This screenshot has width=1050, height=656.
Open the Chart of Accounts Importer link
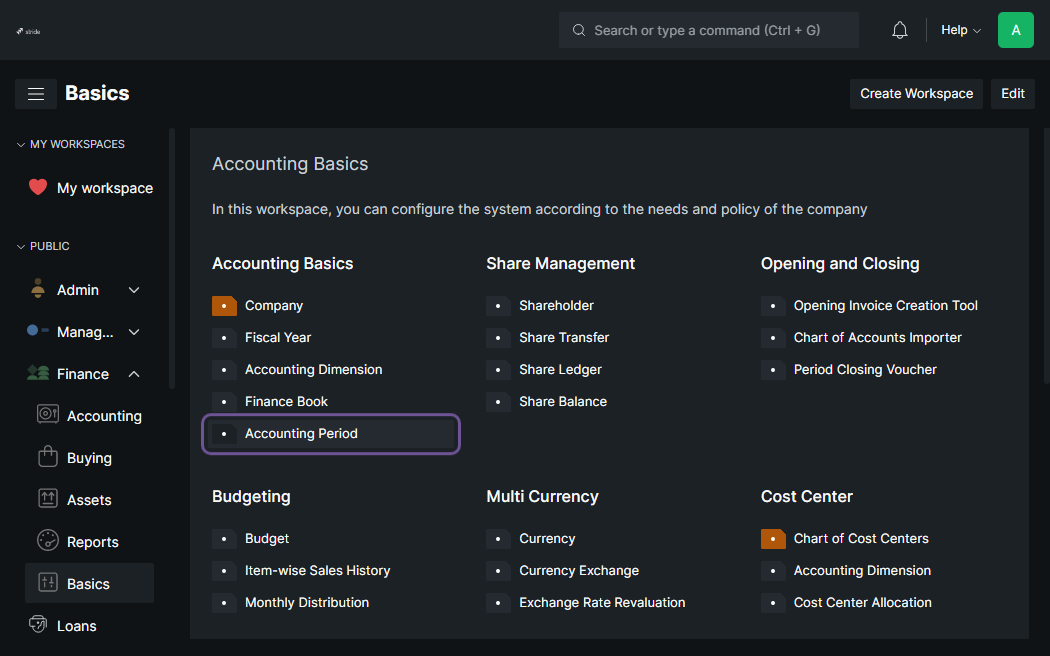click(877, 338)
